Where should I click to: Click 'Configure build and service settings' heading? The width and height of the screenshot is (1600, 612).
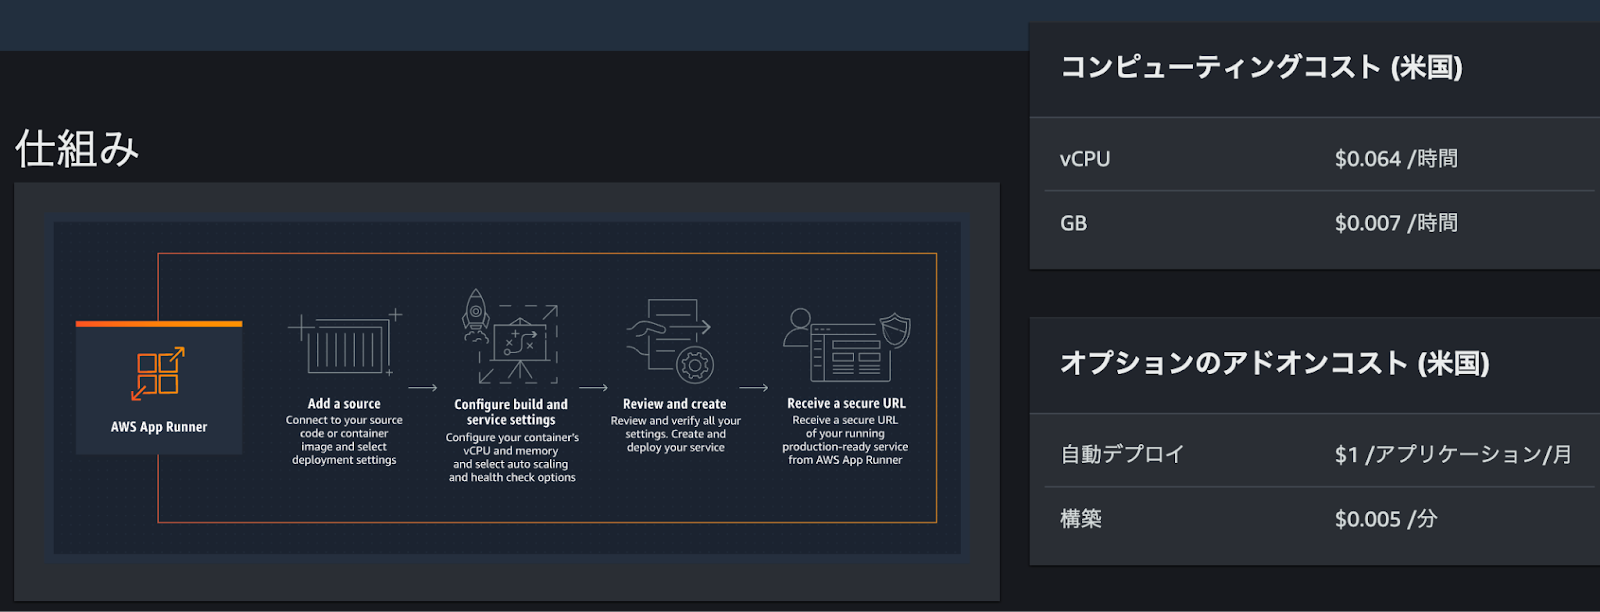[511, 412]
